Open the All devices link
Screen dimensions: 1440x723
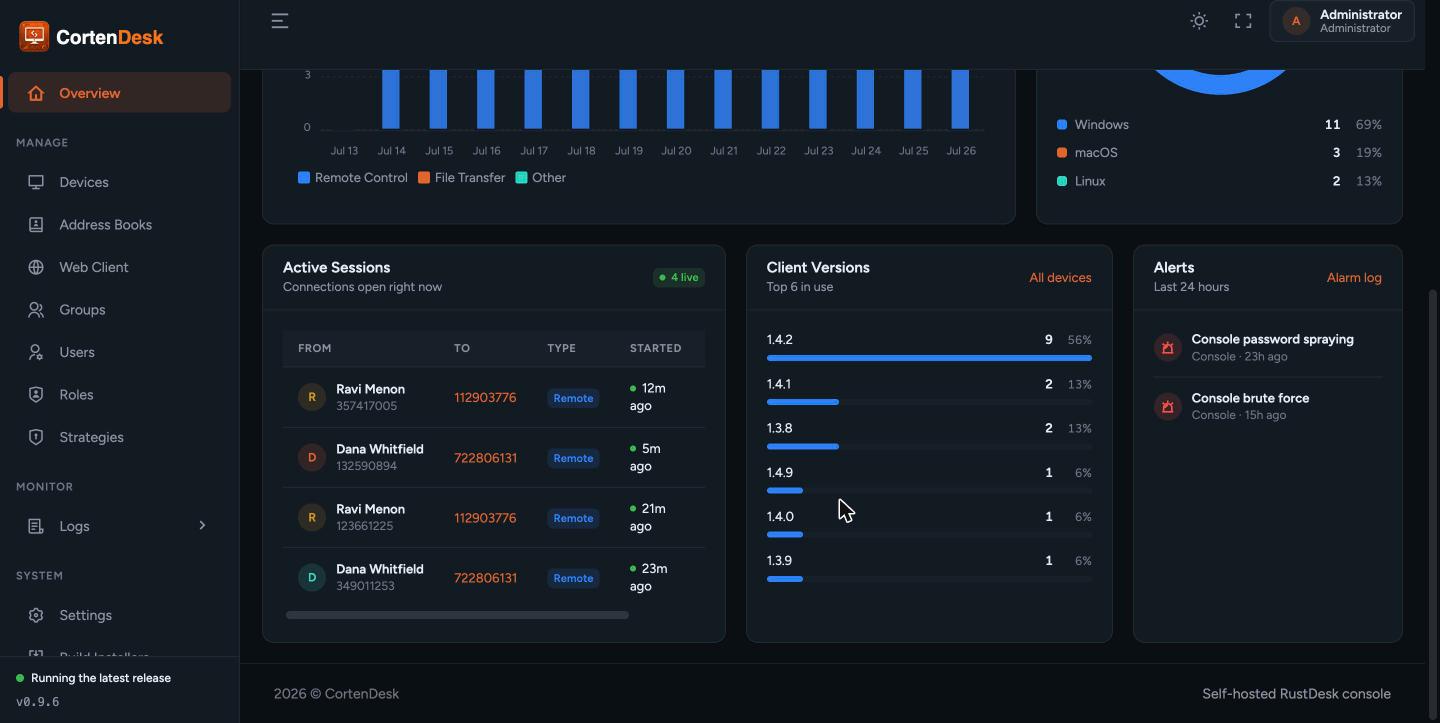point(1060,278)
